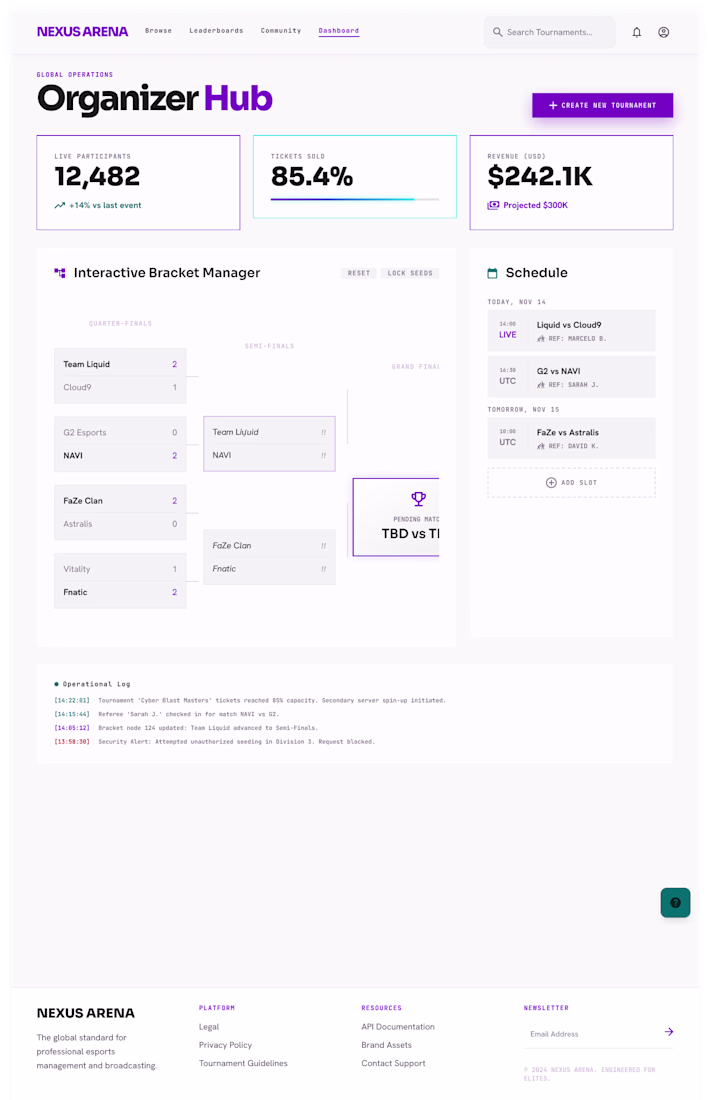This screenshot has height=1100, width=710.
Task: Go to Leaderboards in the top nav
Action: tap(216, 31)
